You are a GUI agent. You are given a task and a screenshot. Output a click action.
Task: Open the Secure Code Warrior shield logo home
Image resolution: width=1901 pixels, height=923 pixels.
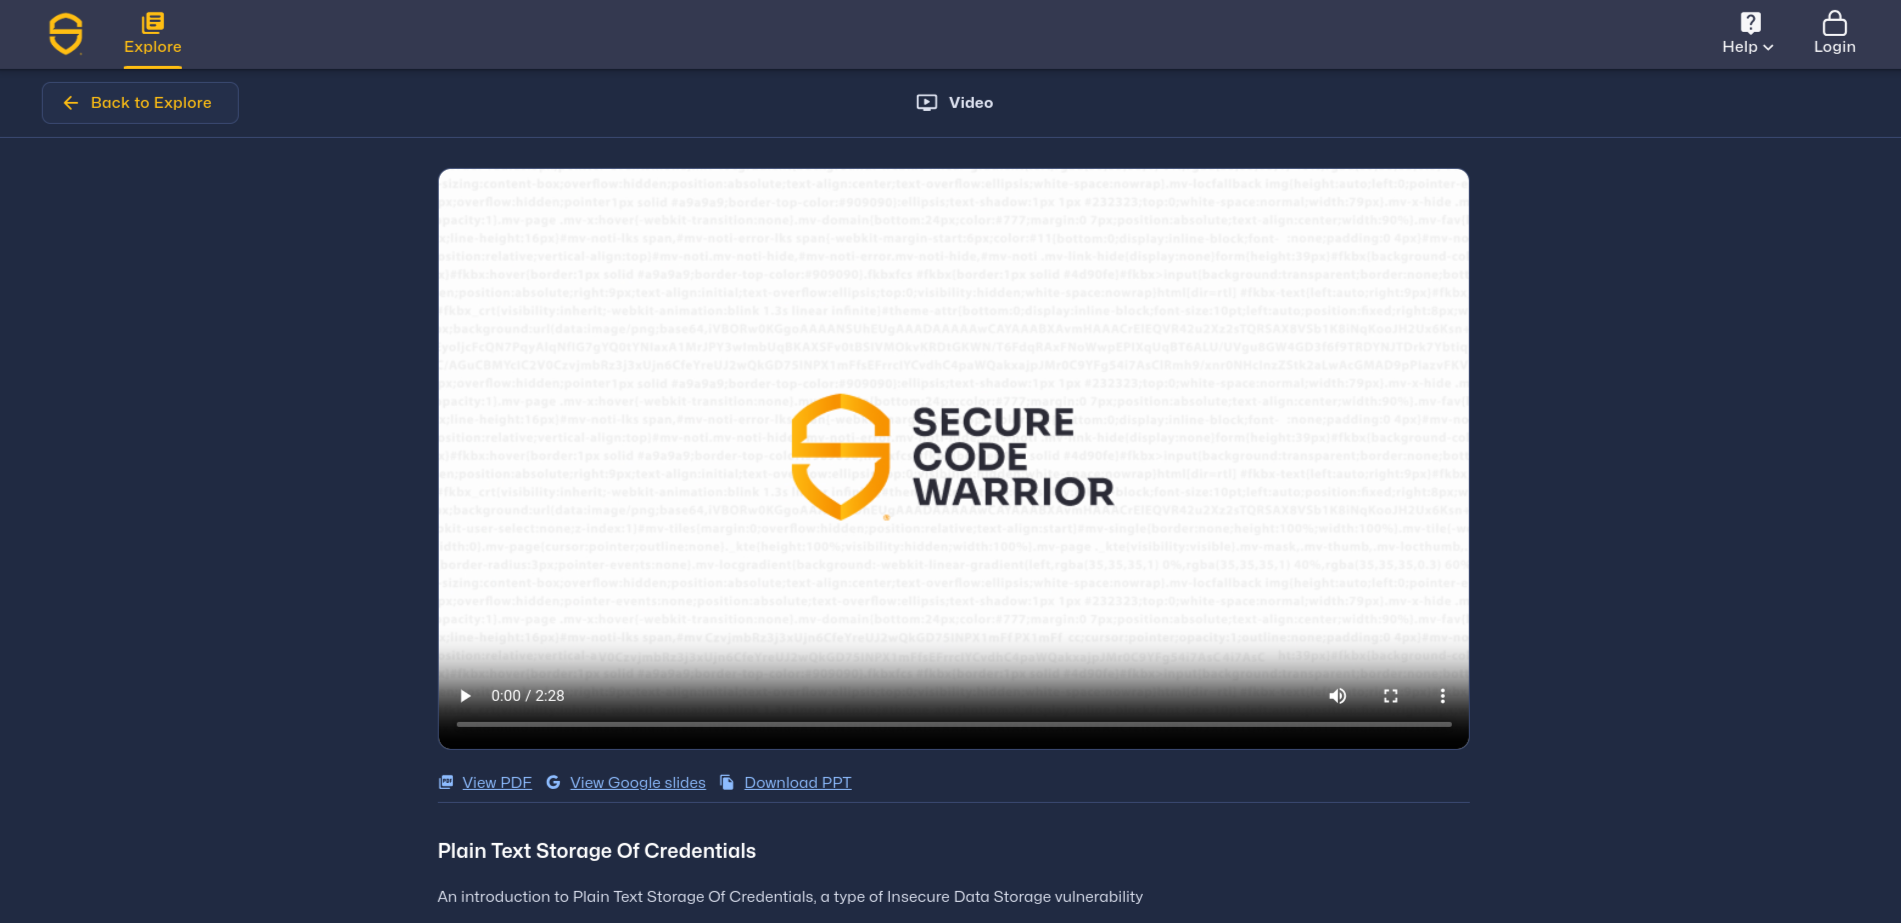click(66, 34)
